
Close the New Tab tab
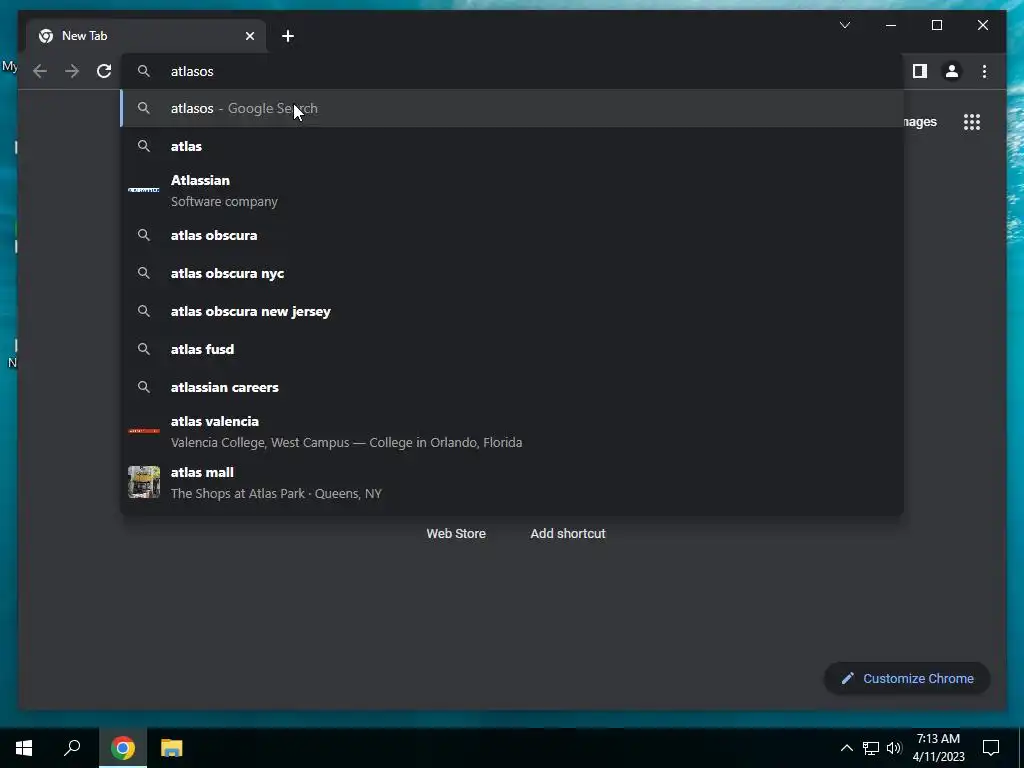[x=249, y=36]
